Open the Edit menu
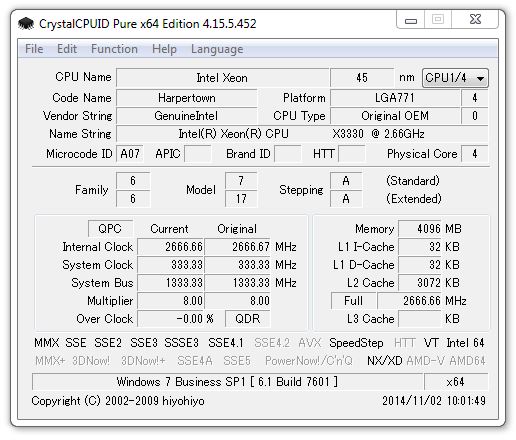The image size is (516, 440). pyautogui.click(x=67, y=49)
